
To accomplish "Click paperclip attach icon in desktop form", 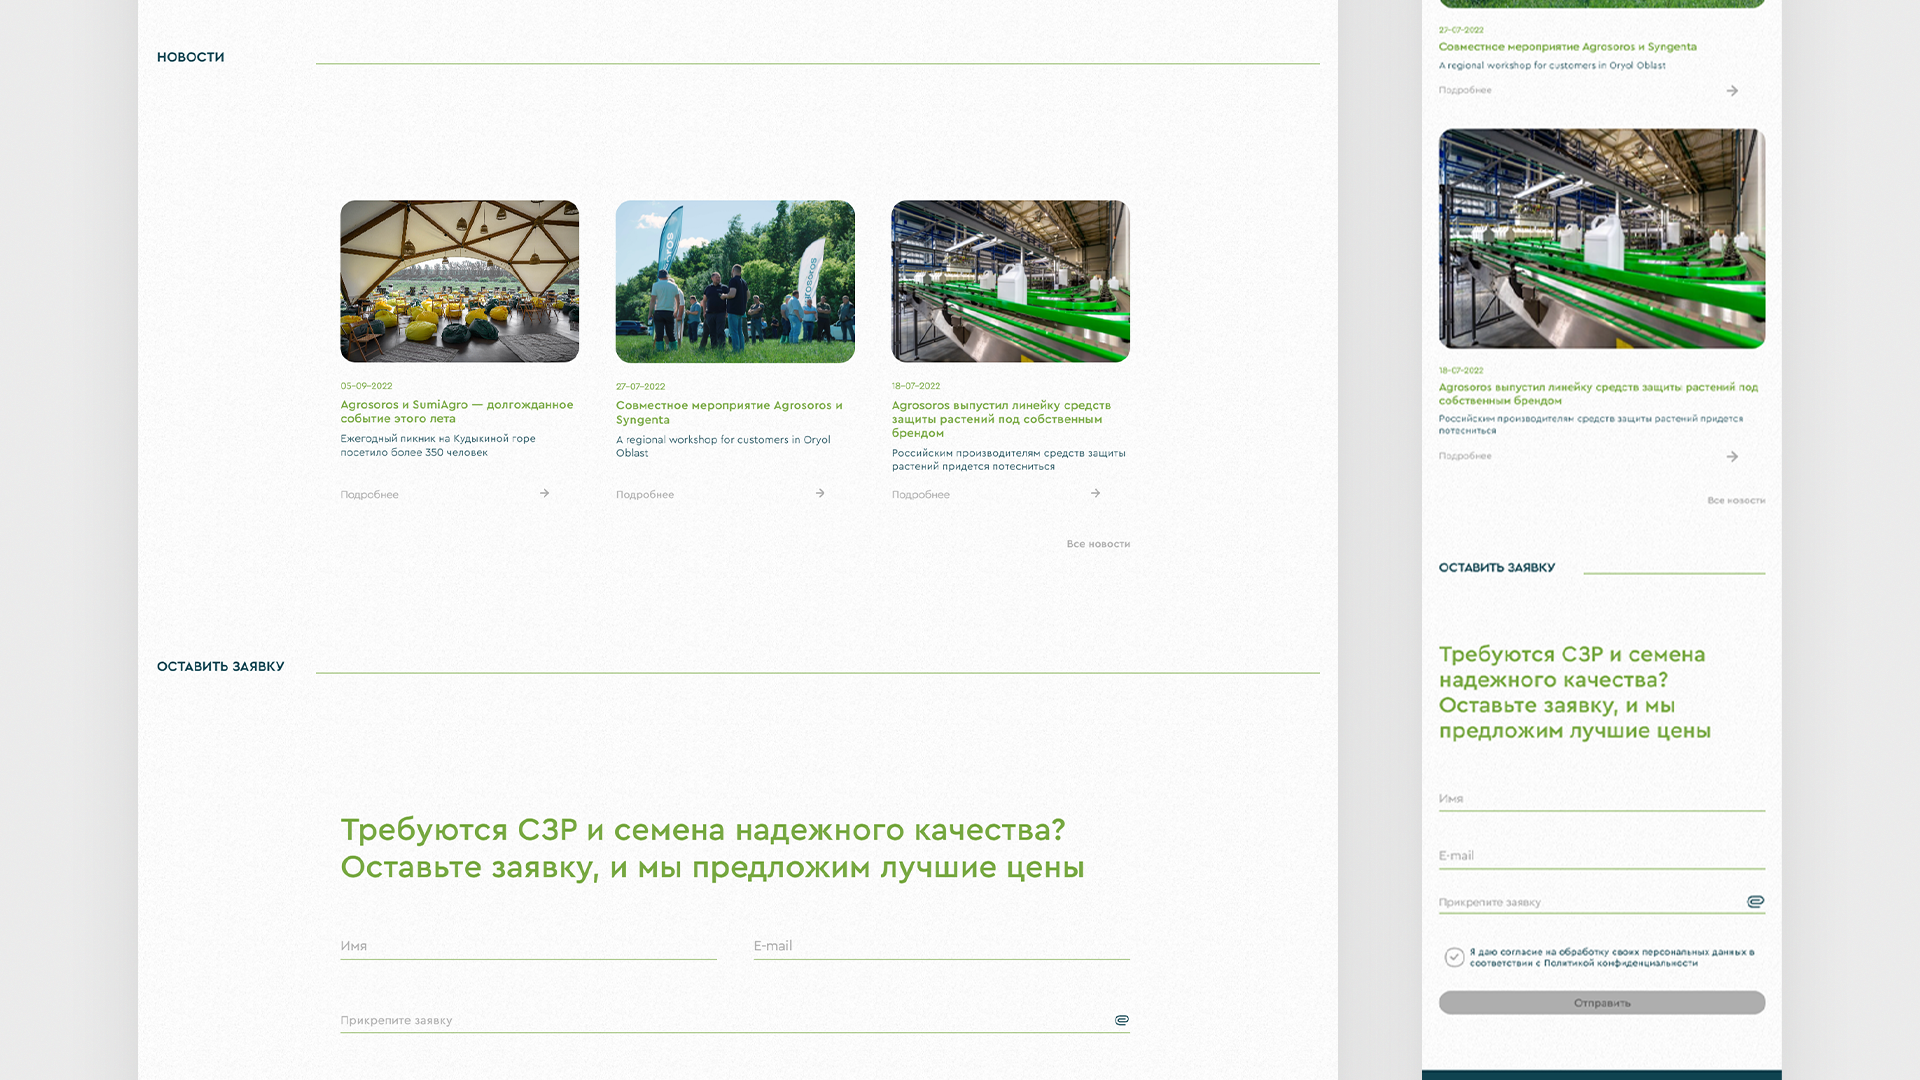I will coord(1121,1020).
